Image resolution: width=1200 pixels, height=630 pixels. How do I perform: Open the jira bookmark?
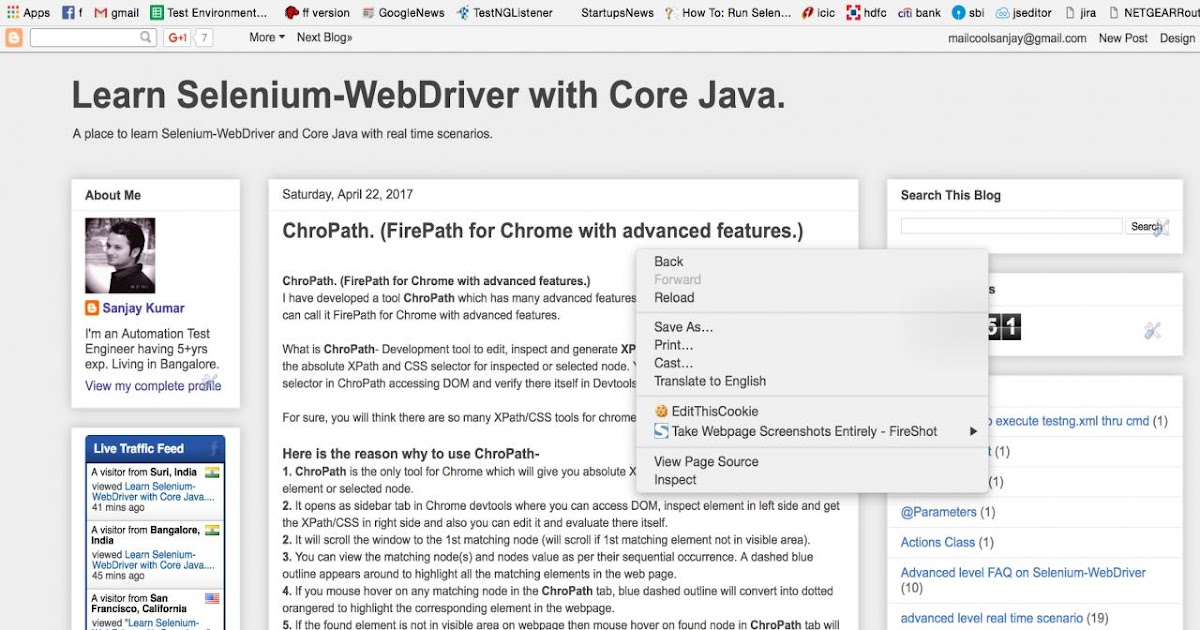(x=1080, y=13)
